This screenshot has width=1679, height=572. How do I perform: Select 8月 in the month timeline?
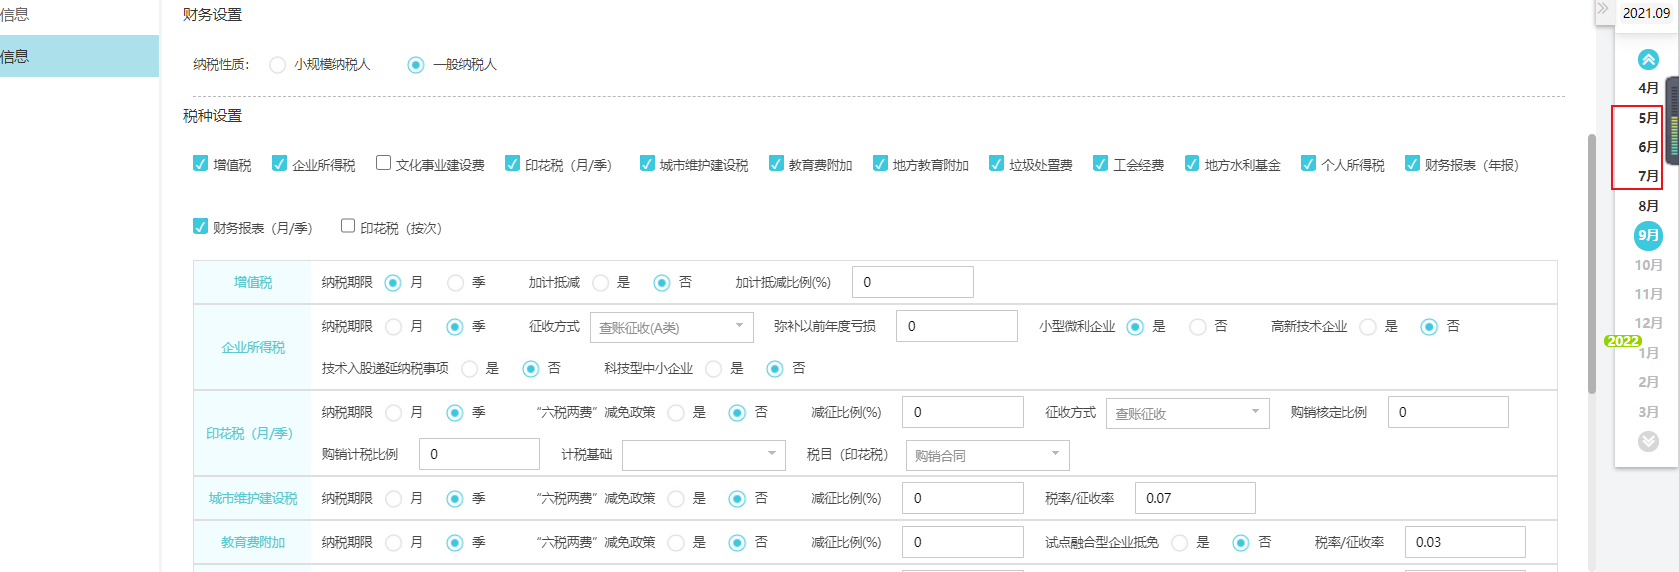[x=1648, y=206]
